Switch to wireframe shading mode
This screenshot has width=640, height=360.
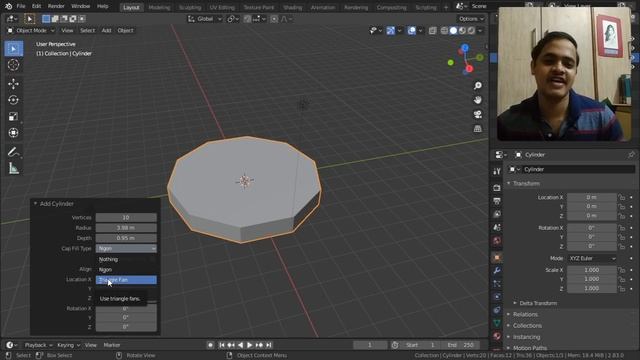(444, 31)
